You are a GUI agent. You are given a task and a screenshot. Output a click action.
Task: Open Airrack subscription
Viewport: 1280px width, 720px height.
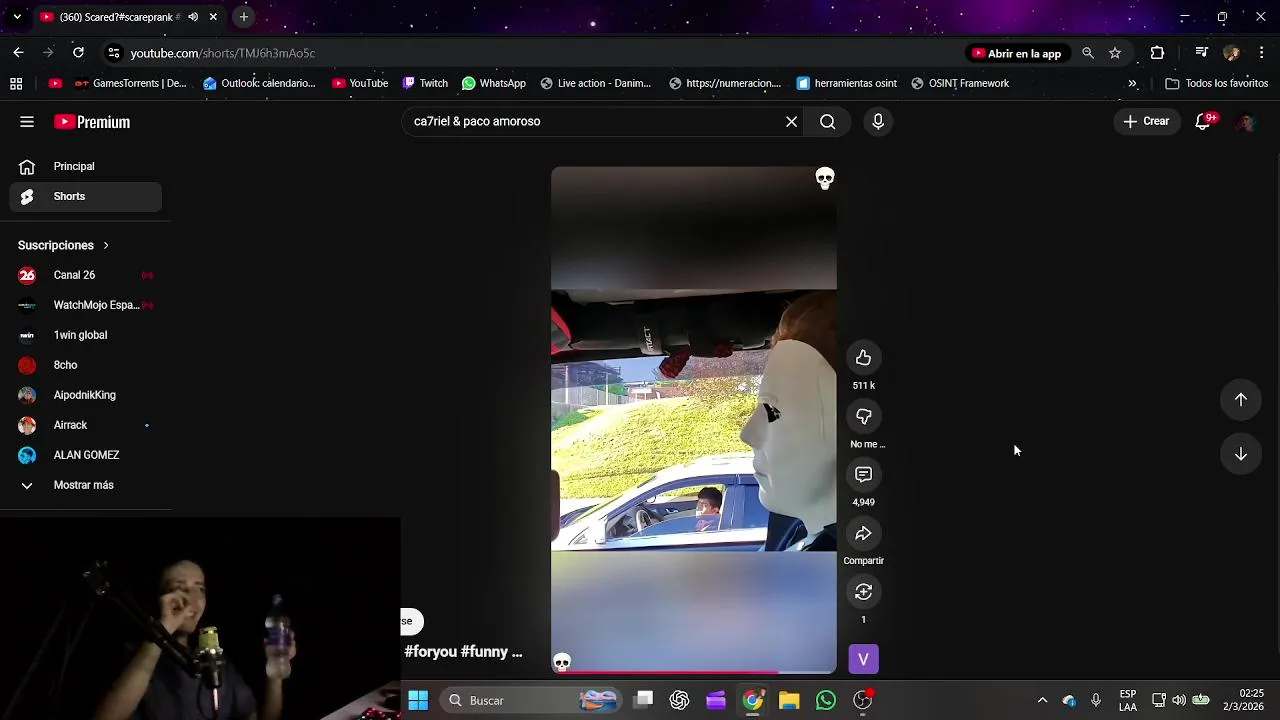[x=86, y=425]
